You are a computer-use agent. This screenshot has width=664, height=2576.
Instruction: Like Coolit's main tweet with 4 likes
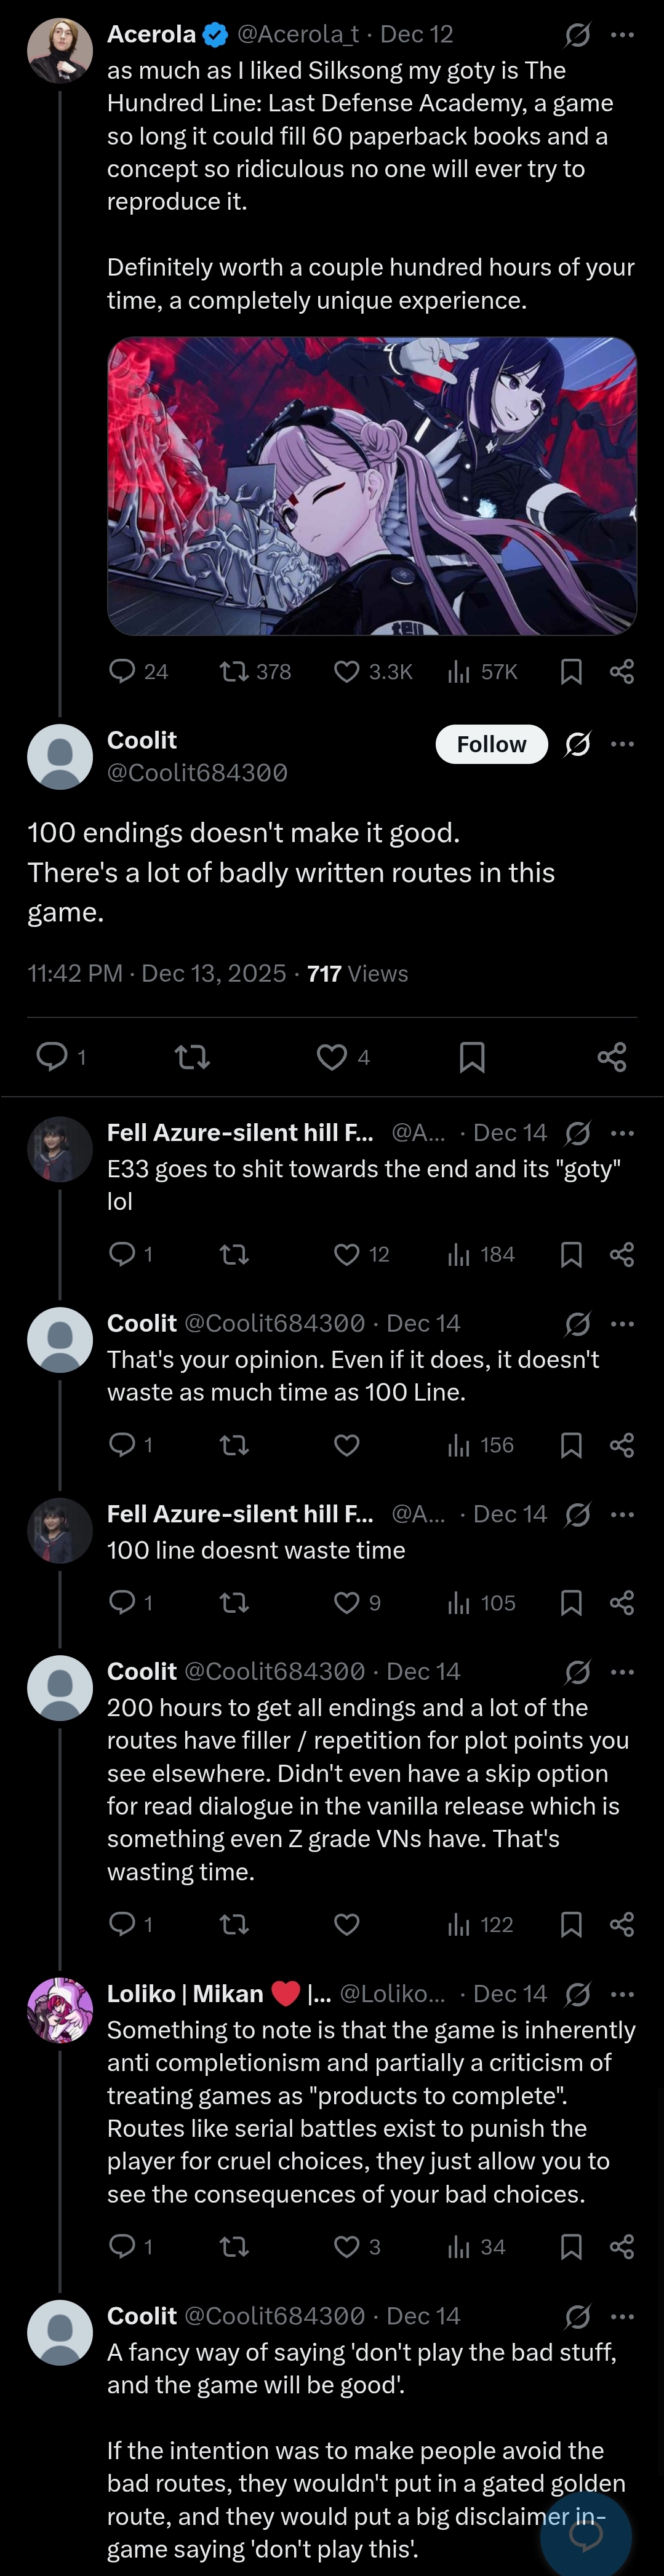coord(332,1057)
